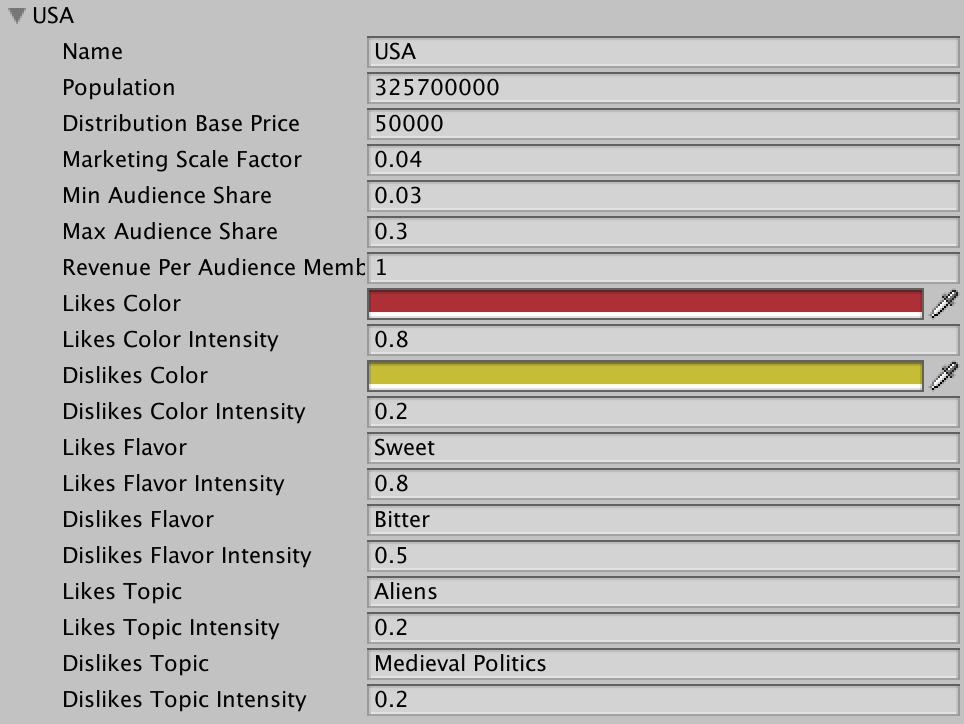Viewport: 964px width, 724px height.
Task: Click the Dislikes Flavor field showing Bitter
Action: coord(663,520)
